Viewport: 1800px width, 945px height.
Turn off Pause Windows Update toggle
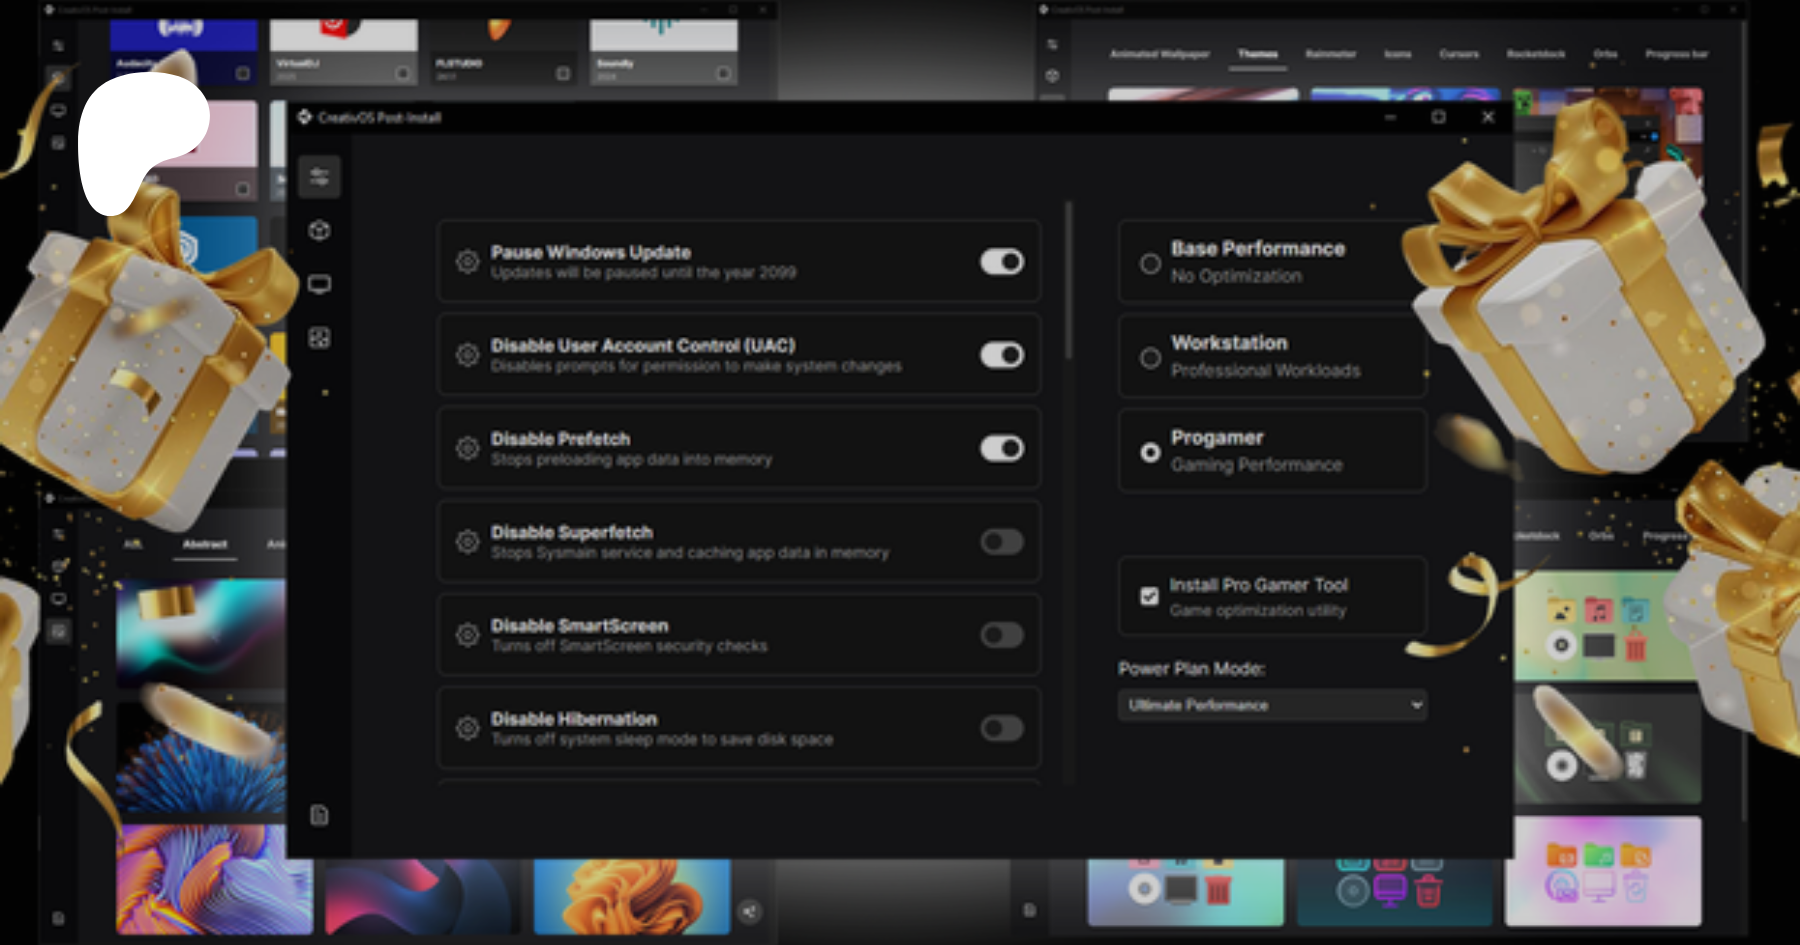click(1001, 262)
